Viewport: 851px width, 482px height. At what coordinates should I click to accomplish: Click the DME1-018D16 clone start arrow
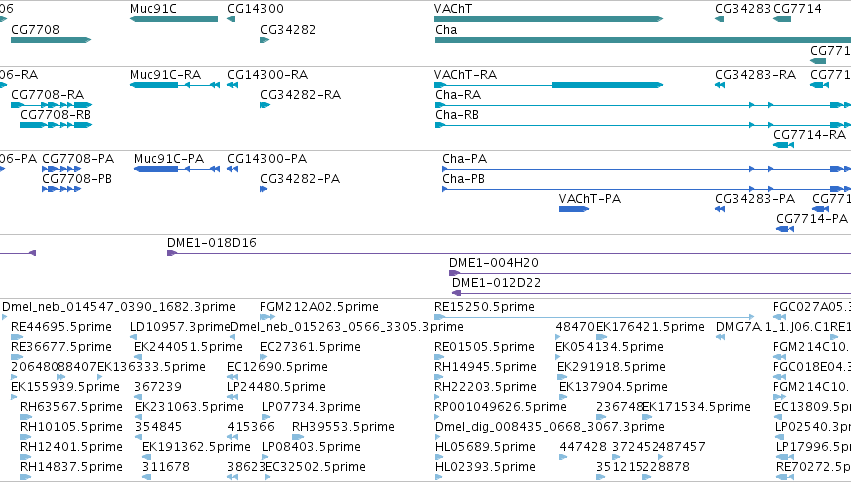coord(172,253)
